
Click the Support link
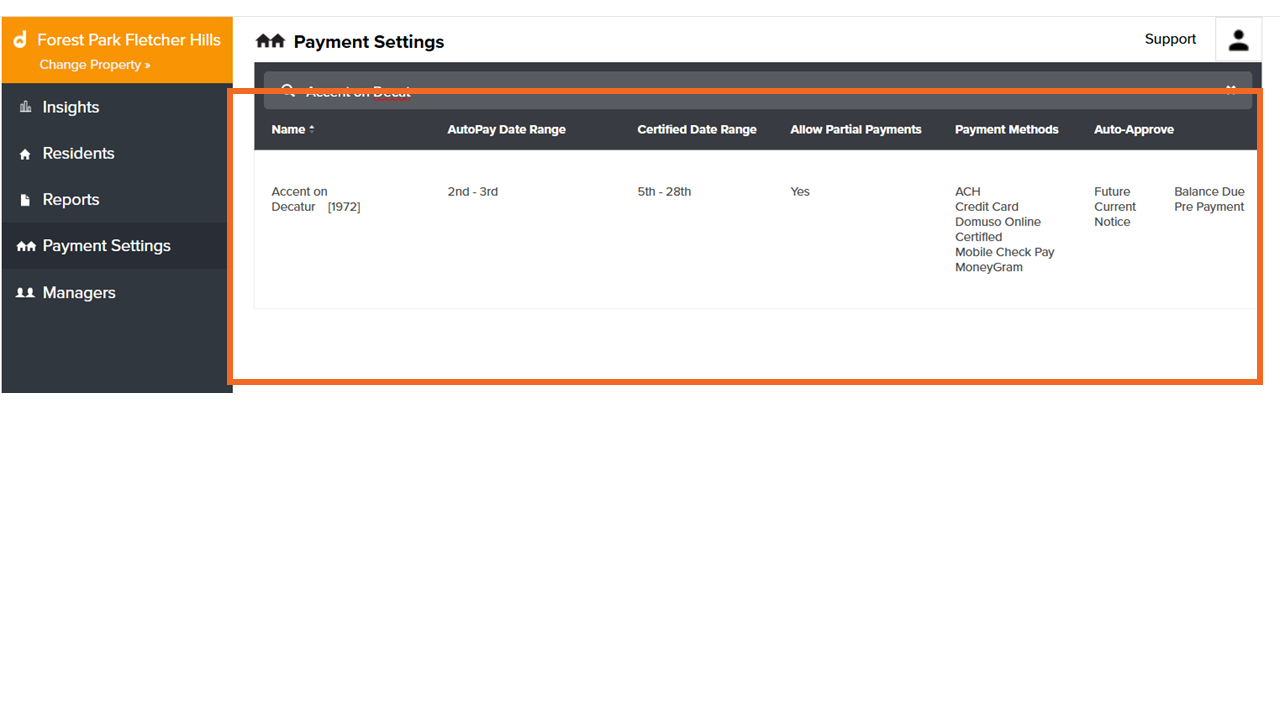click(1170, 38)
